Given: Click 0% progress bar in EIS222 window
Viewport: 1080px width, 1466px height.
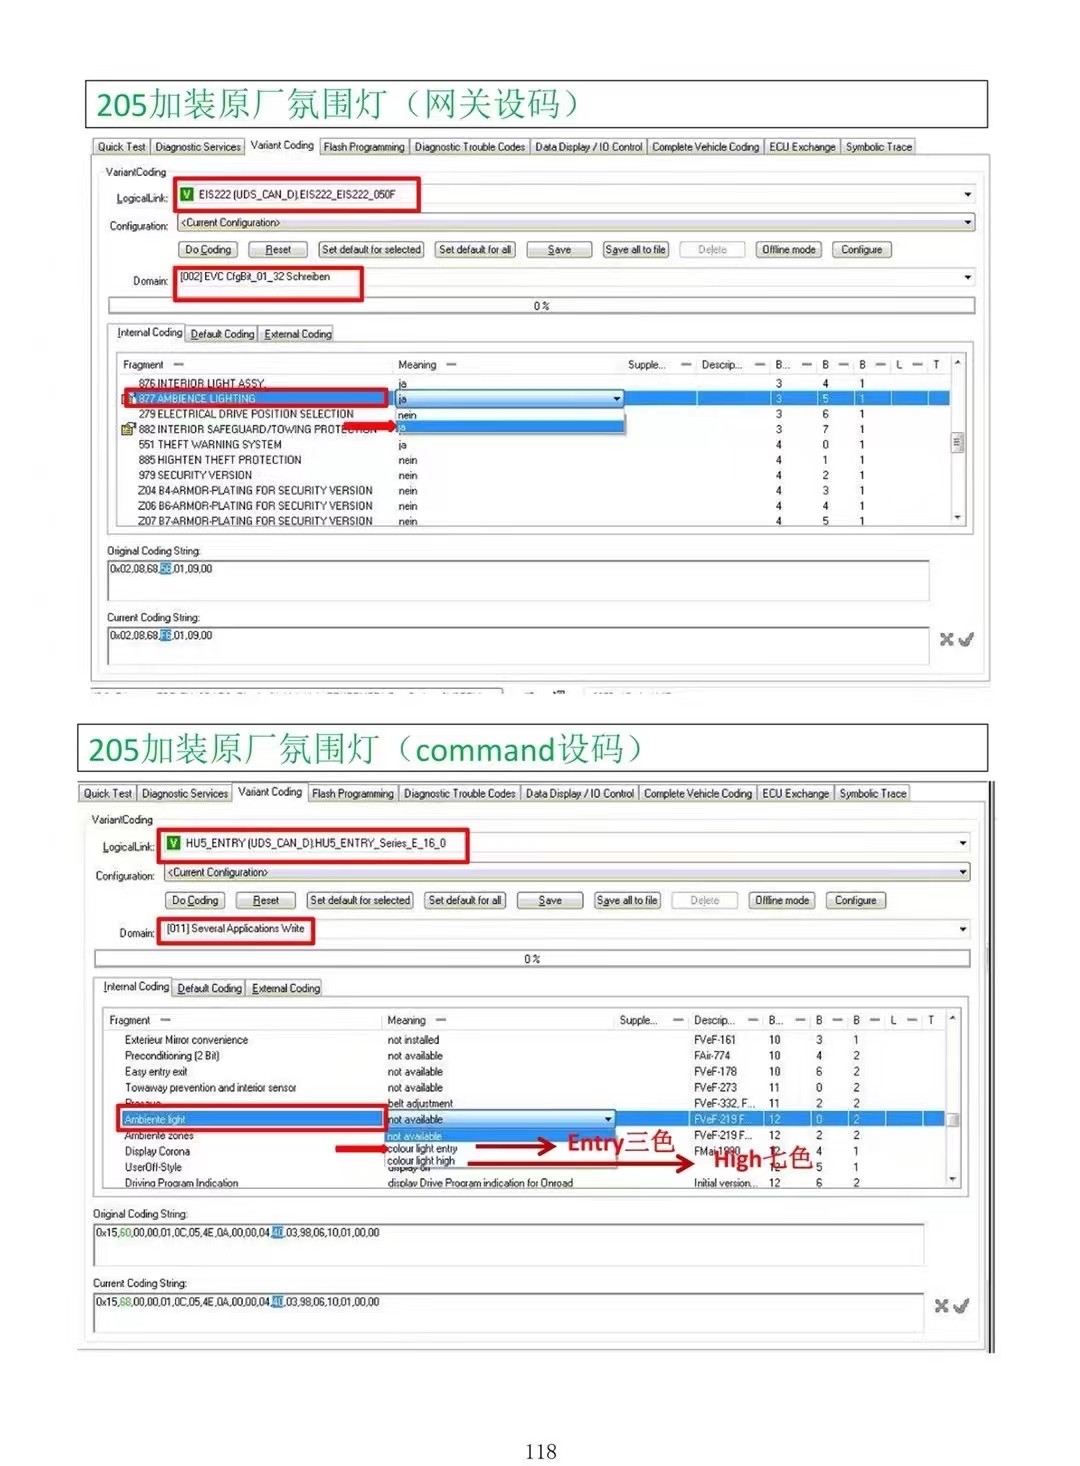Looking at the screenshot, I should 541,306.
